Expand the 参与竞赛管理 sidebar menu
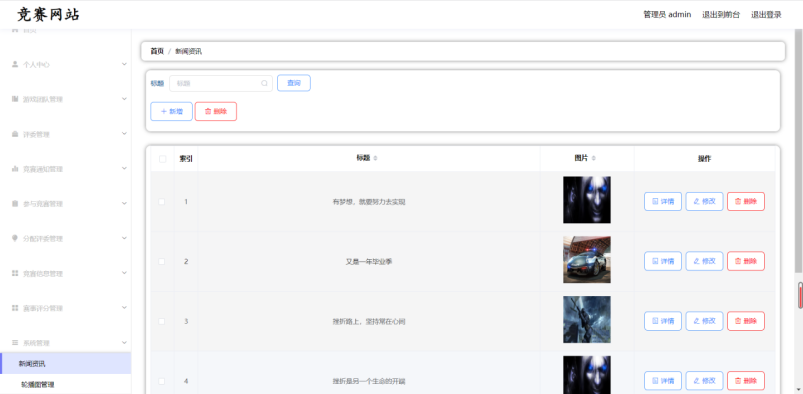 pyautogui.click(x=66, y=203)
